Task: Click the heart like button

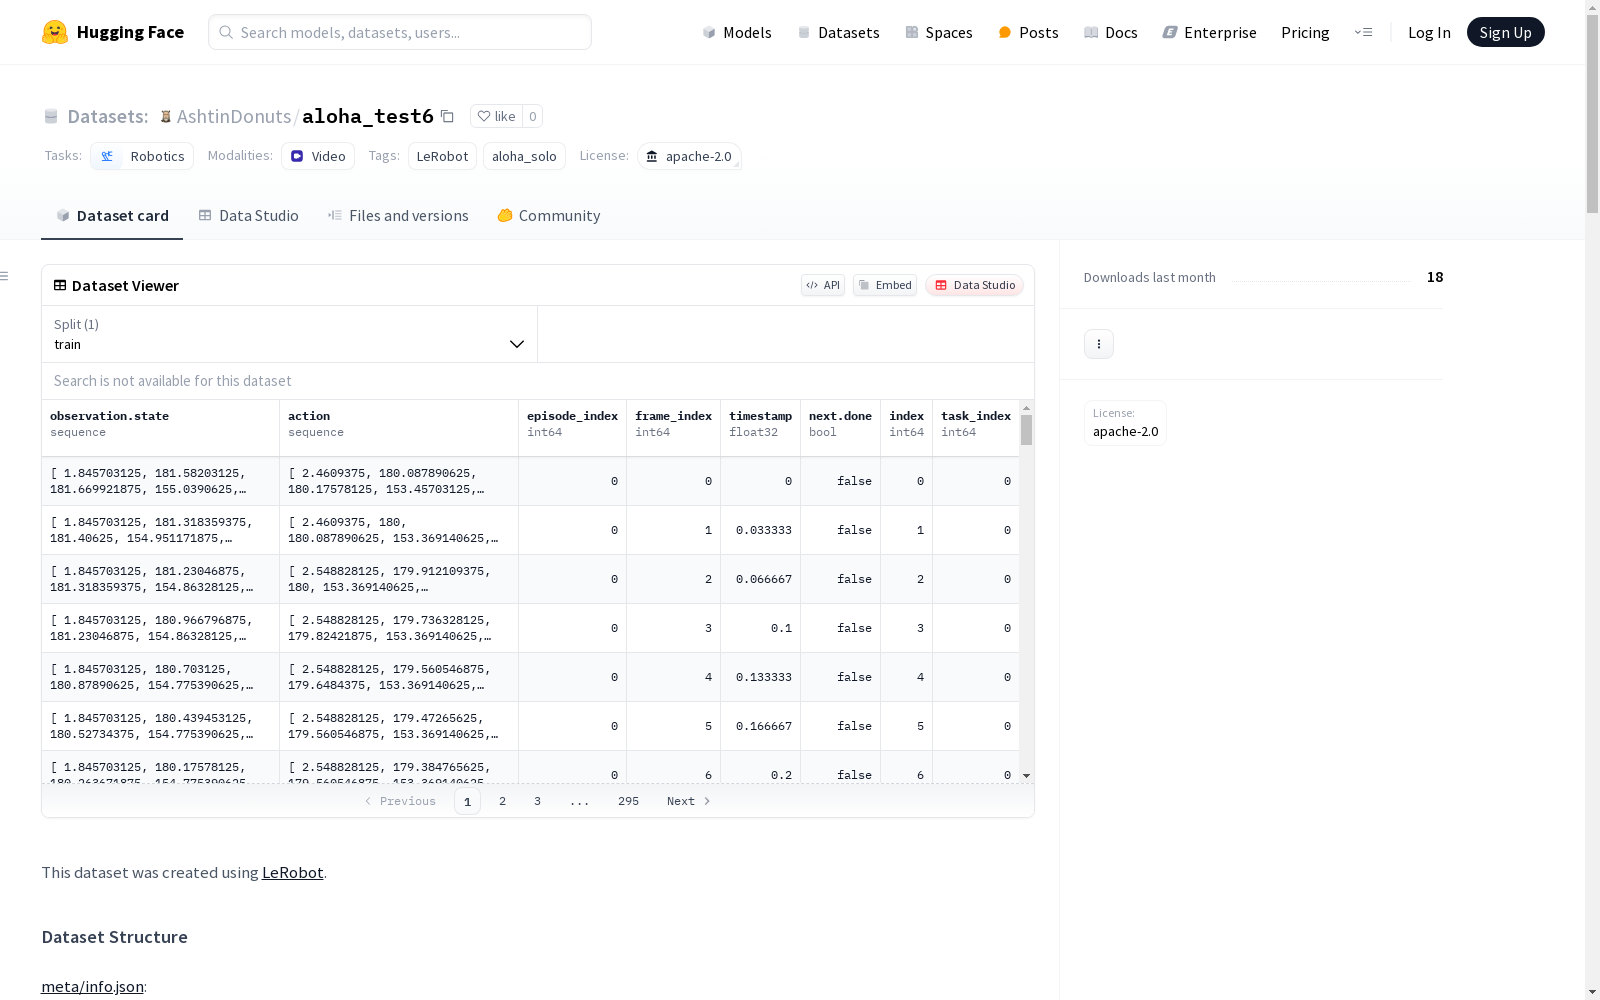Action: tap(496, 116)
